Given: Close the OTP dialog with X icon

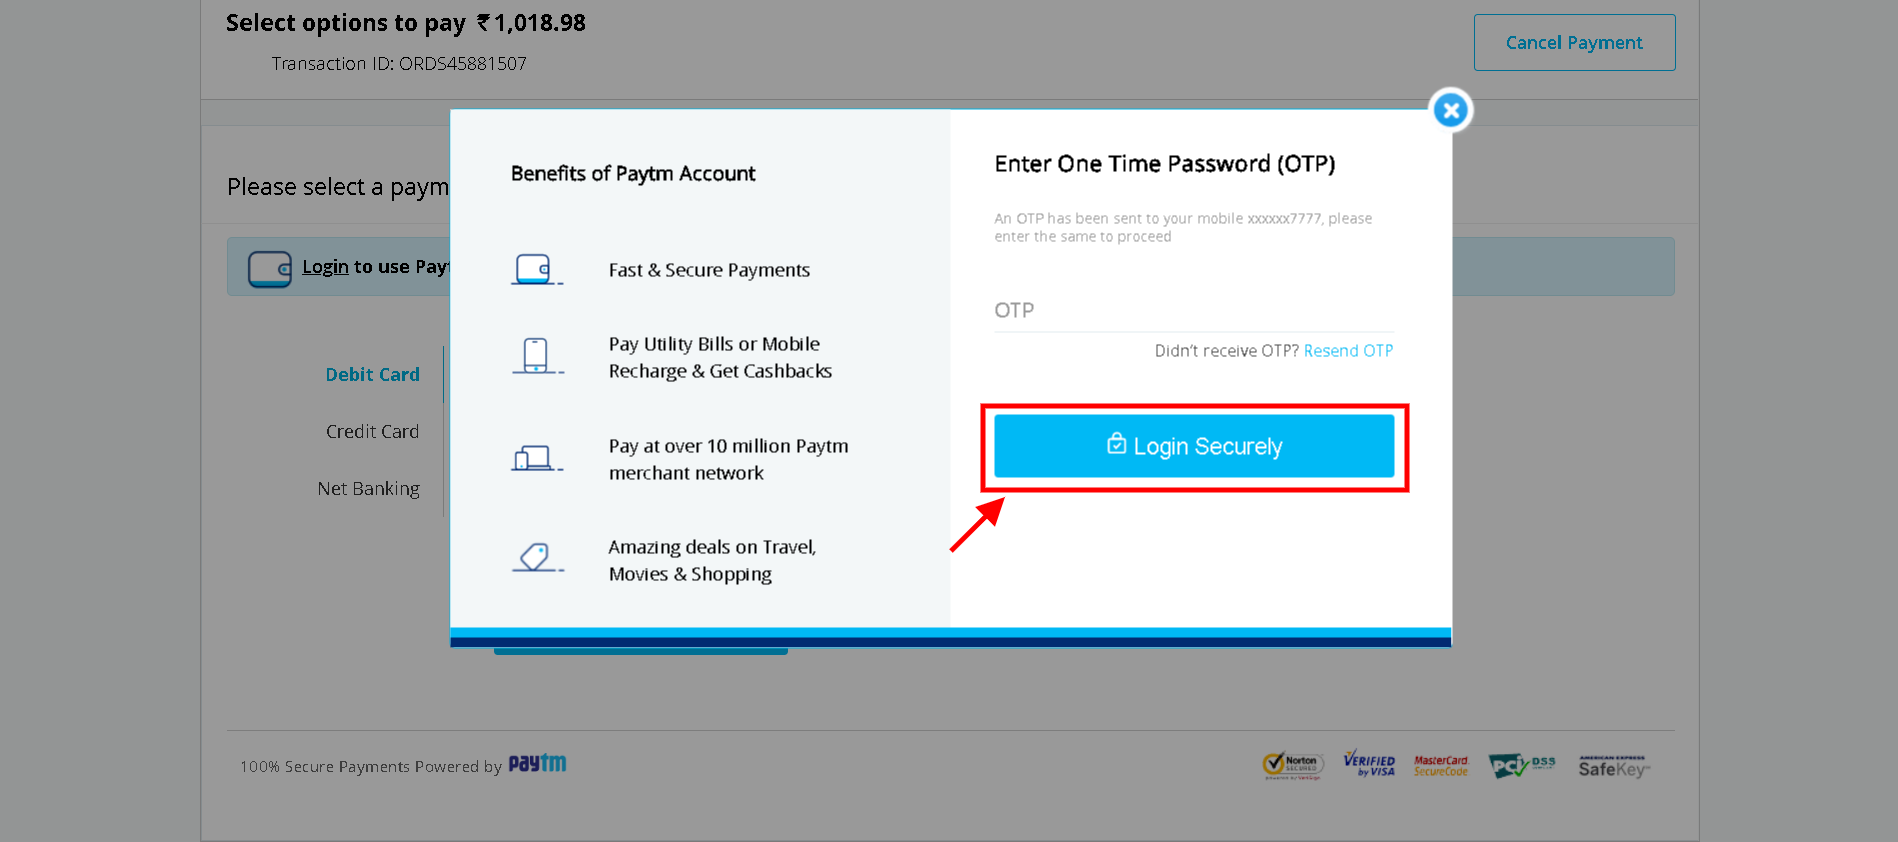Looking at the screenshot, I should click(1451, 110).
